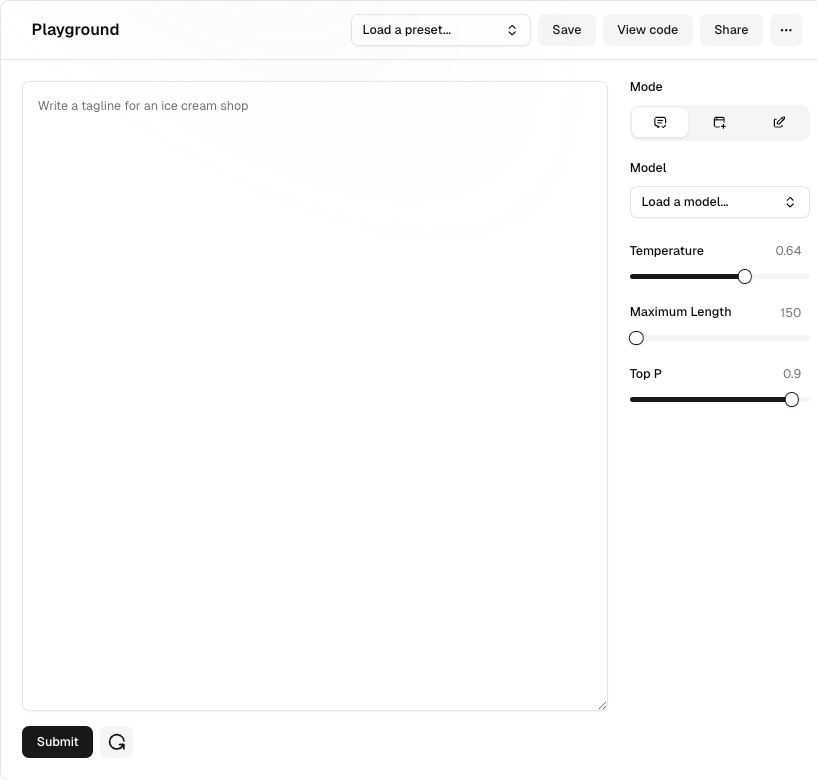Click the Temperature value 0.64
Viewport: 817px width, 780px height.
coord(788,251)
